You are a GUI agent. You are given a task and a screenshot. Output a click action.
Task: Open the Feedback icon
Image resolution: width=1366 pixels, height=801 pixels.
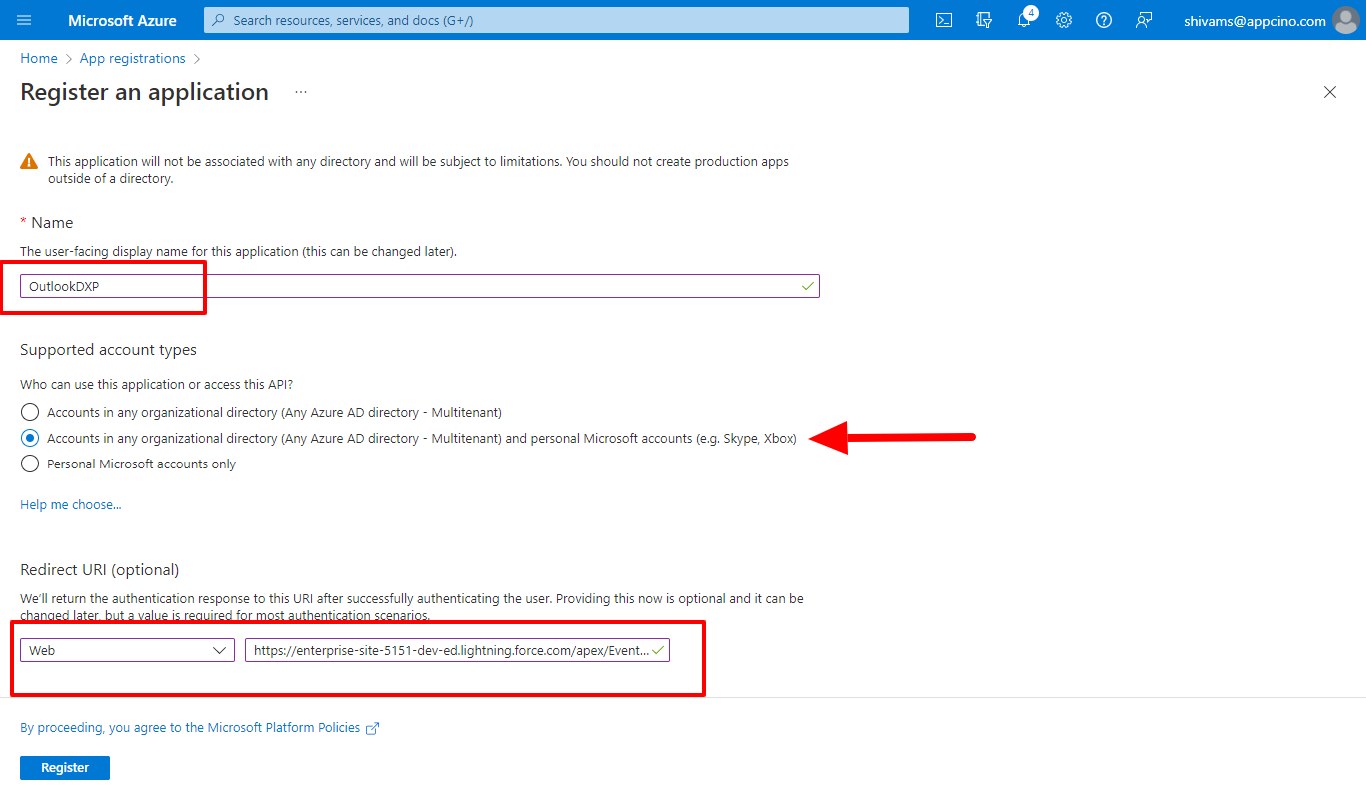click(1144, 20)
